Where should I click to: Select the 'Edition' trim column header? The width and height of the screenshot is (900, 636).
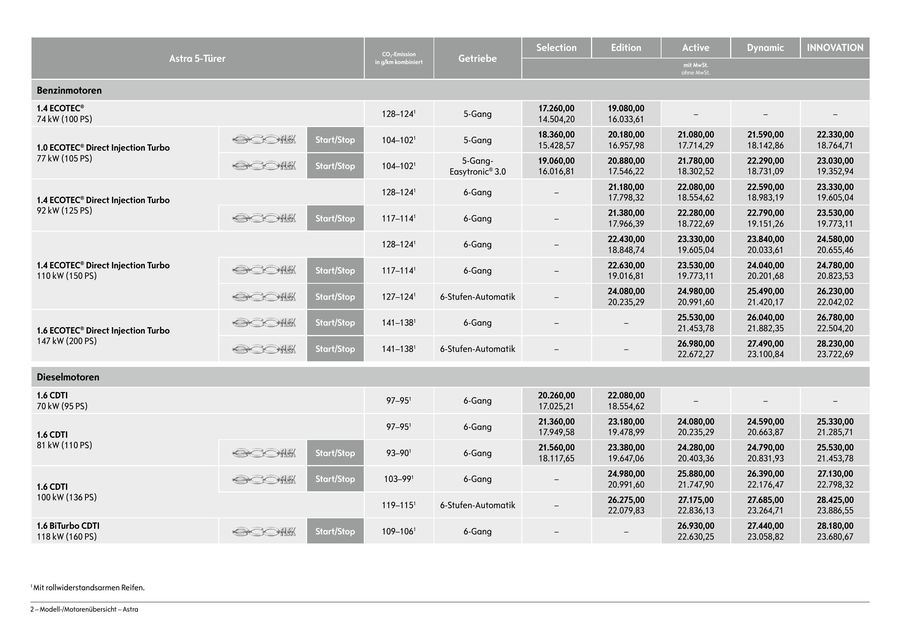(x=626, y=48)
